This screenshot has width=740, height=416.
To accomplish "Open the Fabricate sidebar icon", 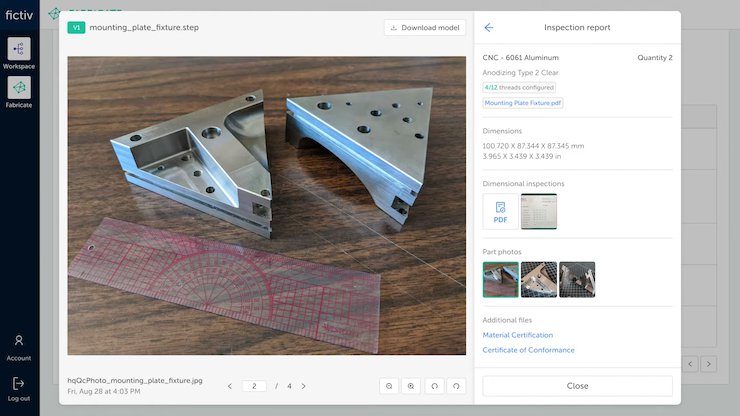I will [x=19, y=89].
